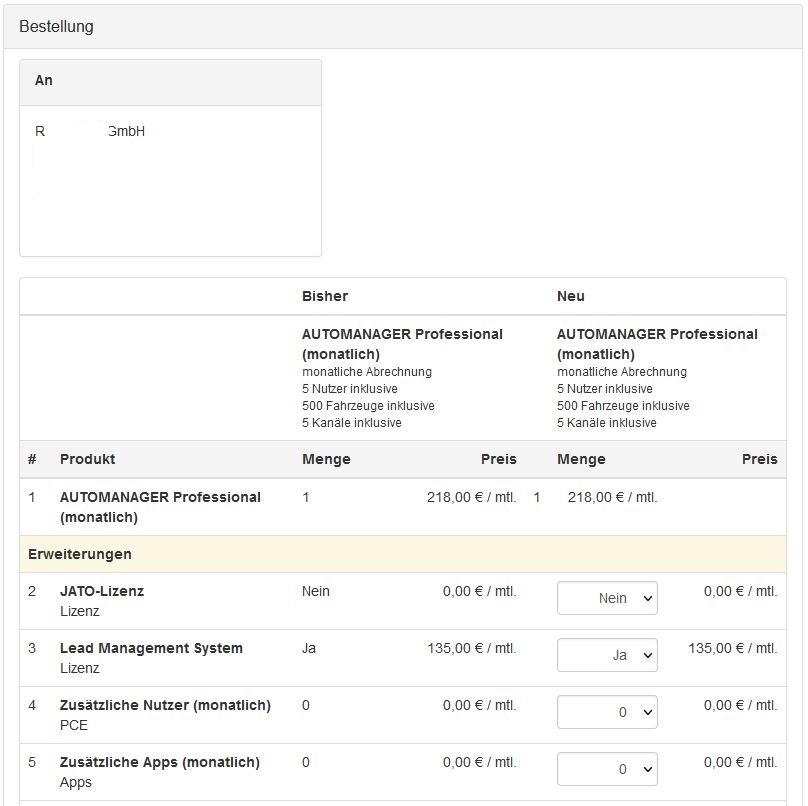Viewport: 808px width, 806px height.
Task: Select the GmbH company name in recipient box
Action: tap(90, 131)
